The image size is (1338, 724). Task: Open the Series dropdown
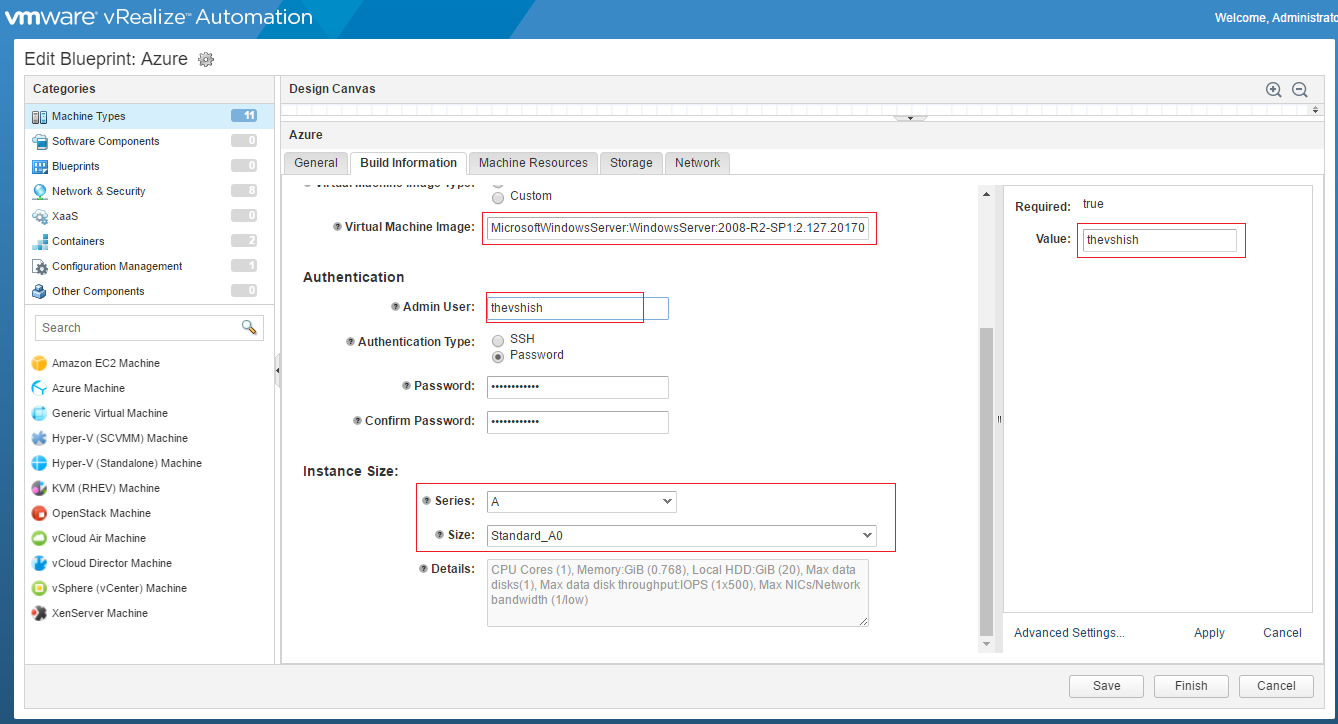pos(581,501)
